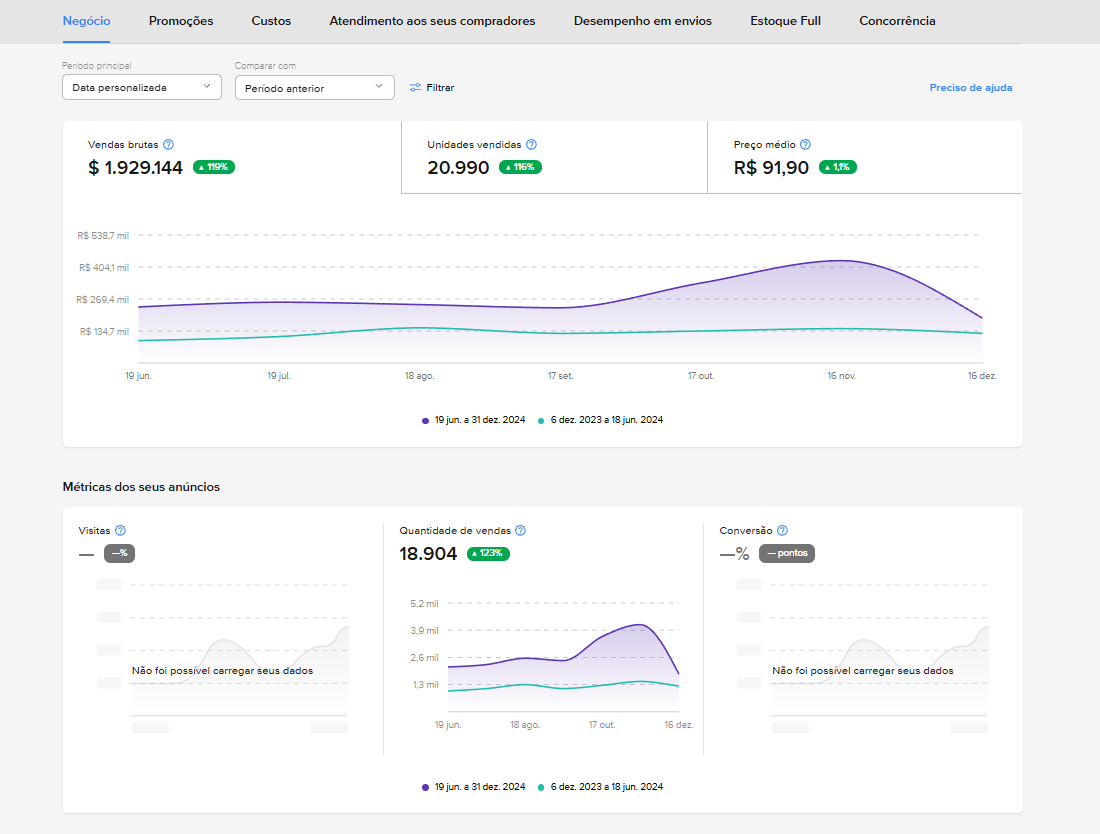Toggle the 19 jun. a 31 dez. 2024 series in main chart legend
Screen dimensions: 1100x834
point(474,420)
